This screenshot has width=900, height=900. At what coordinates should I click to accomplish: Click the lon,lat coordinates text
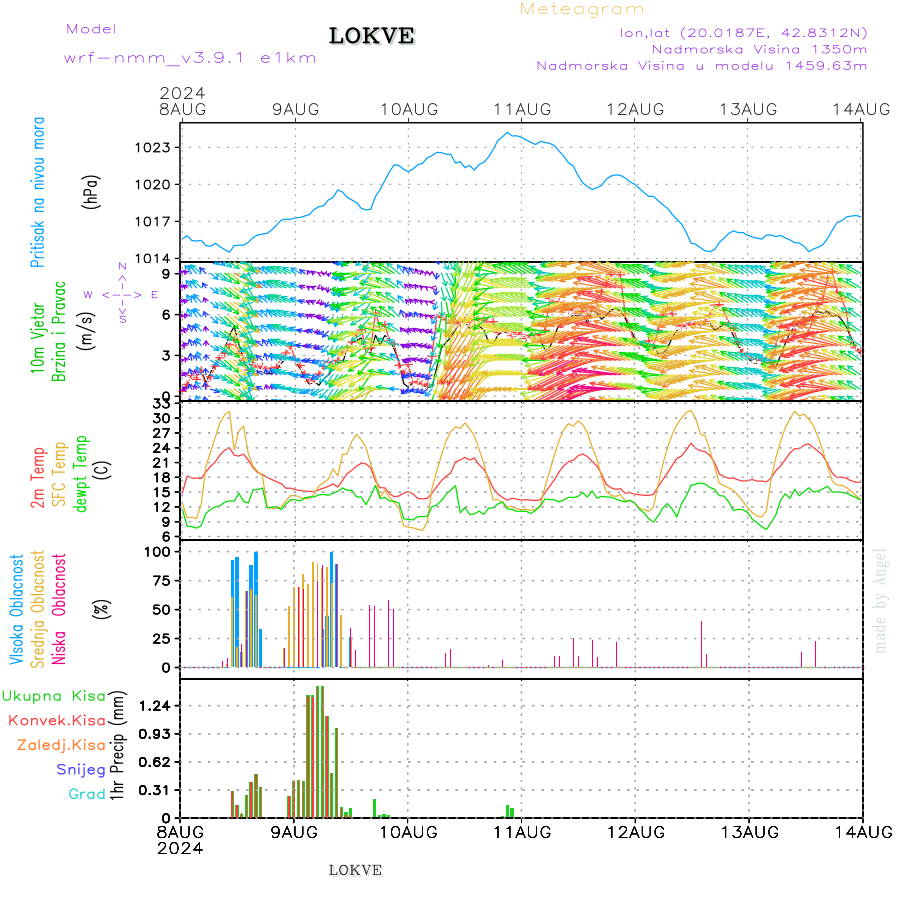pos(743,33)
